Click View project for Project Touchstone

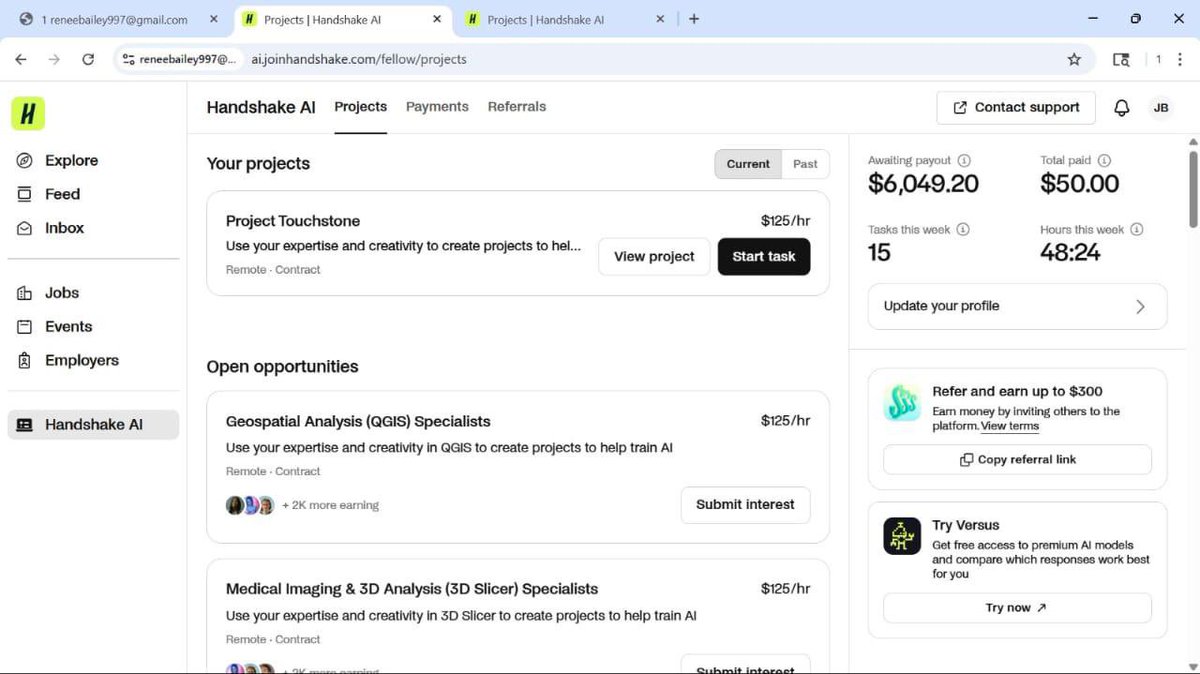pyautogui.click(x=654, y=257)
